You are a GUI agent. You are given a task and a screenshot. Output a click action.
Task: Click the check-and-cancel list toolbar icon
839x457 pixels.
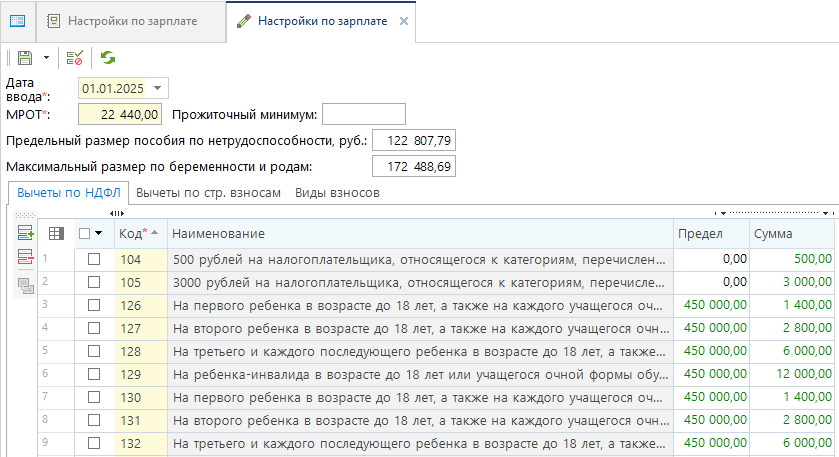(75, 58)
